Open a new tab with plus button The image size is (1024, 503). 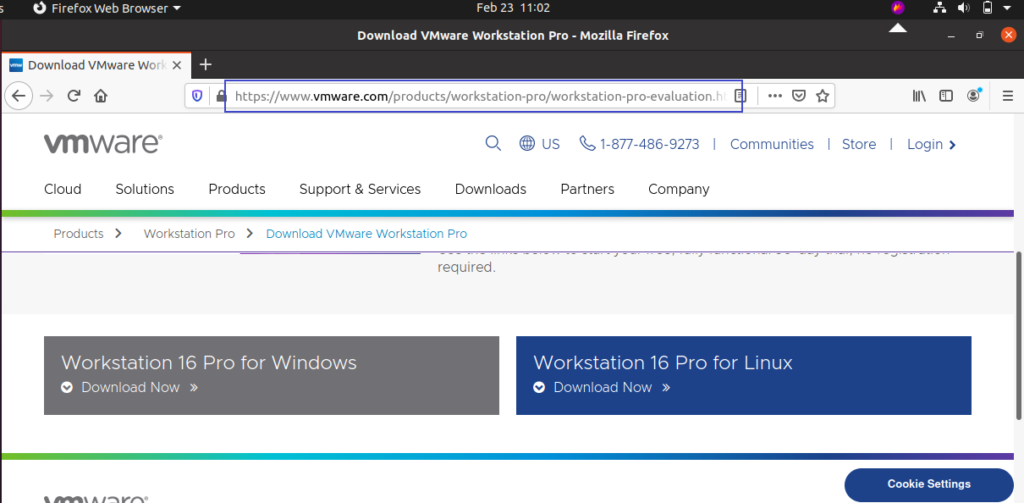[x=206, y=65]
